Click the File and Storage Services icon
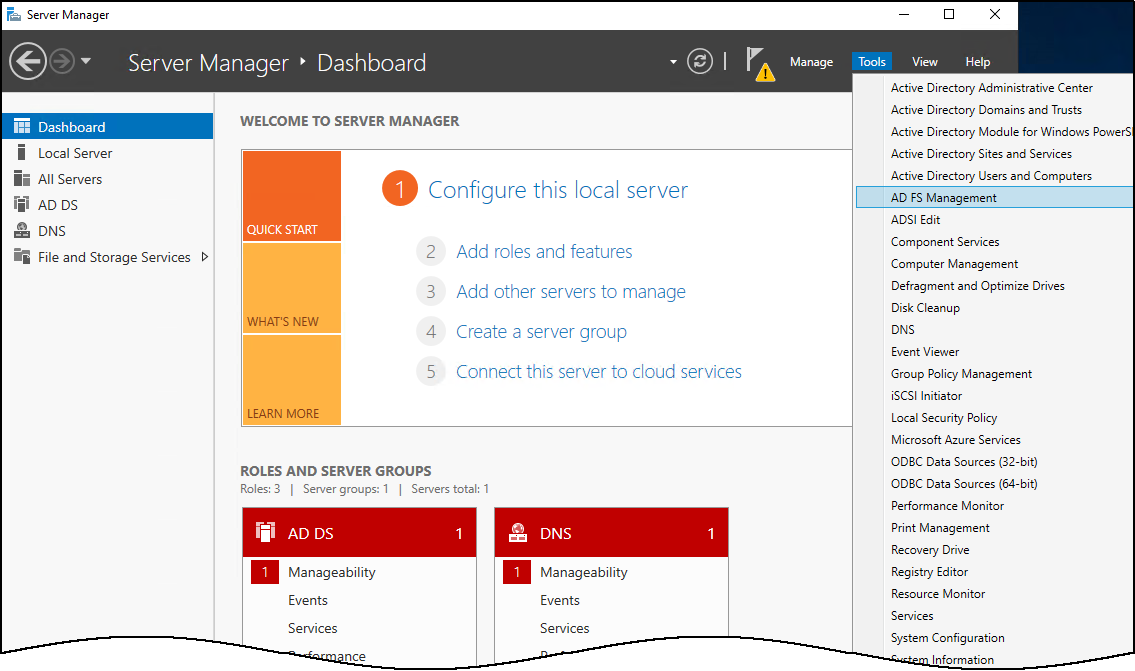 [x=22, y=256]
